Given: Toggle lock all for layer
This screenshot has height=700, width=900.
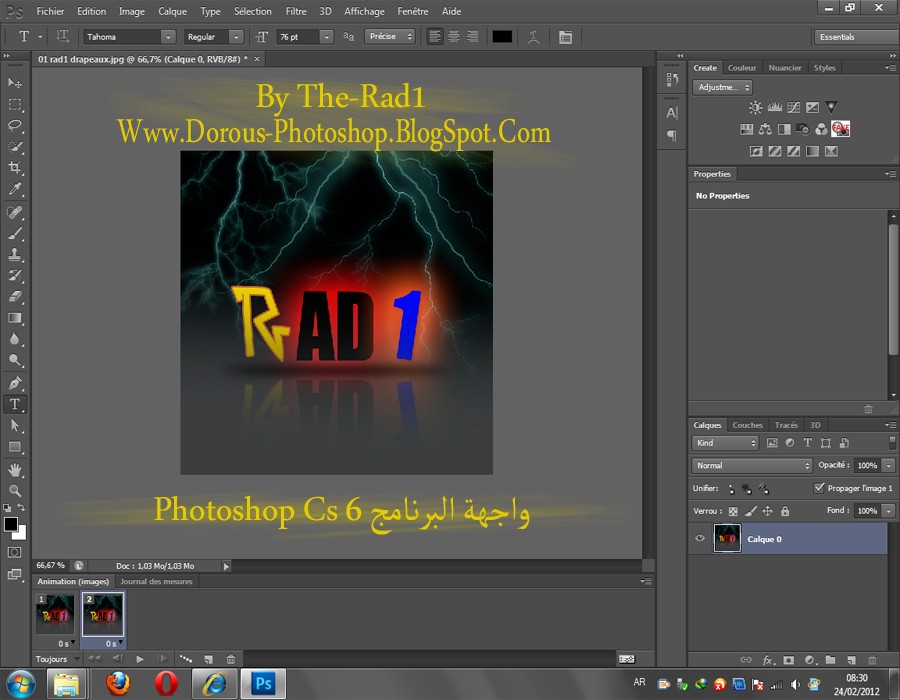Looking at the screenshot, I should tap(785, 511).
